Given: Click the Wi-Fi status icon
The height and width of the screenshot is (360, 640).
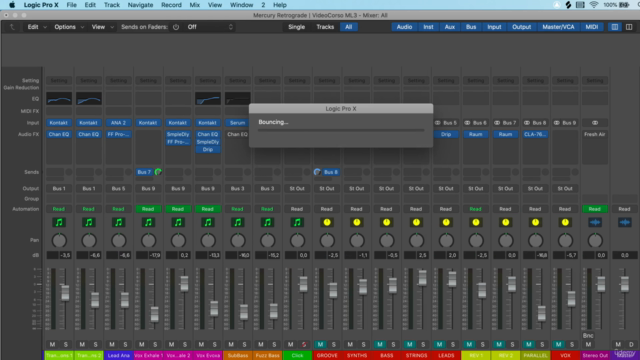Looking at the screenshot, I should [x=594, y=5].
